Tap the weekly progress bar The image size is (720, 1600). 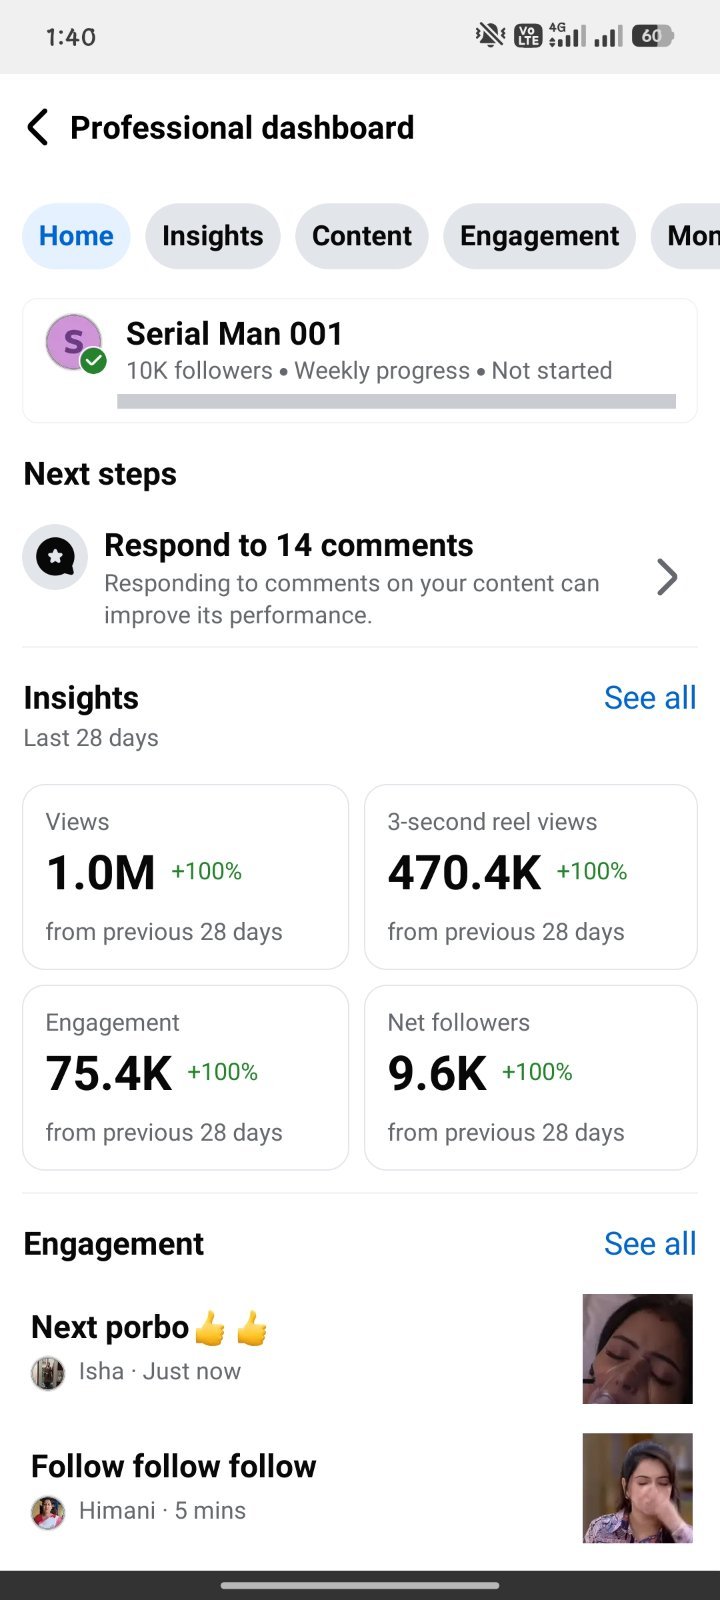click(396, 401)
